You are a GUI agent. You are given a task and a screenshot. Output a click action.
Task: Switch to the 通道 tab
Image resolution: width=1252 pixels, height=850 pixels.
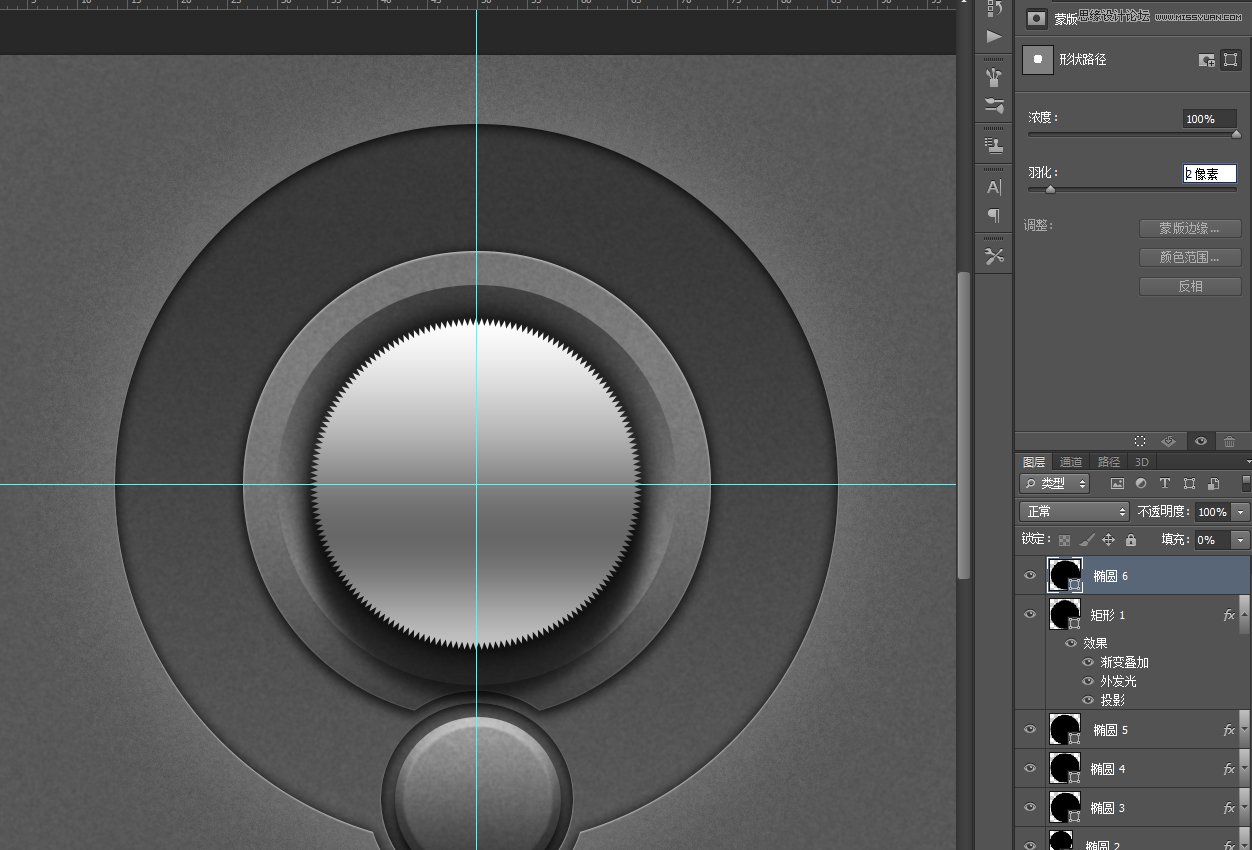(x=1071, y=462)
